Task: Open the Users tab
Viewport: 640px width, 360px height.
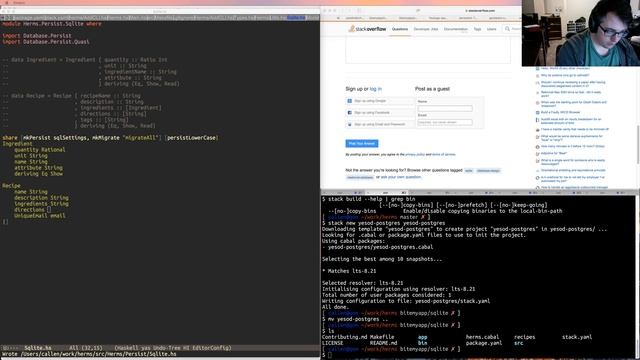Action: [491, 29]
